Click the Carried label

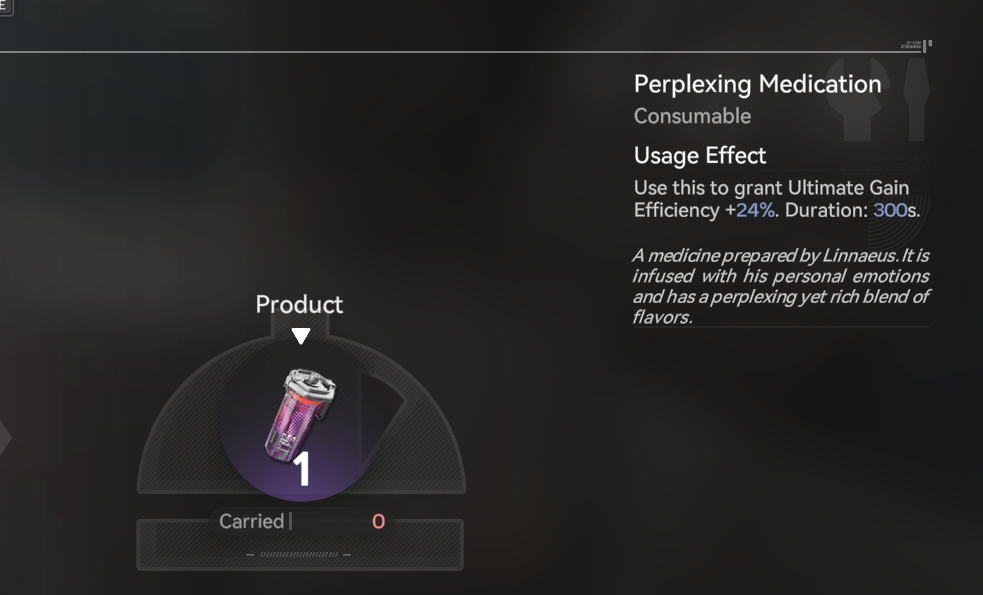(251, 521)
